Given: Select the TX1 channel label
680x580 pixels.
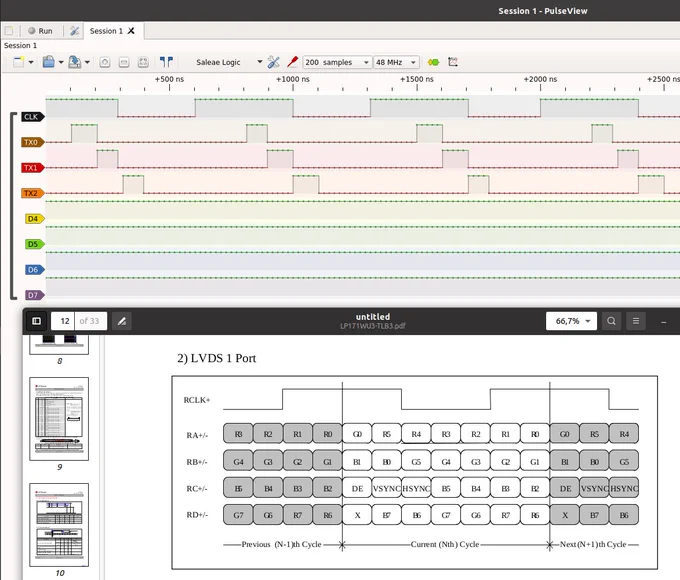Looking at the screenshot, I should pyautogui.click(x=32, y=168).
